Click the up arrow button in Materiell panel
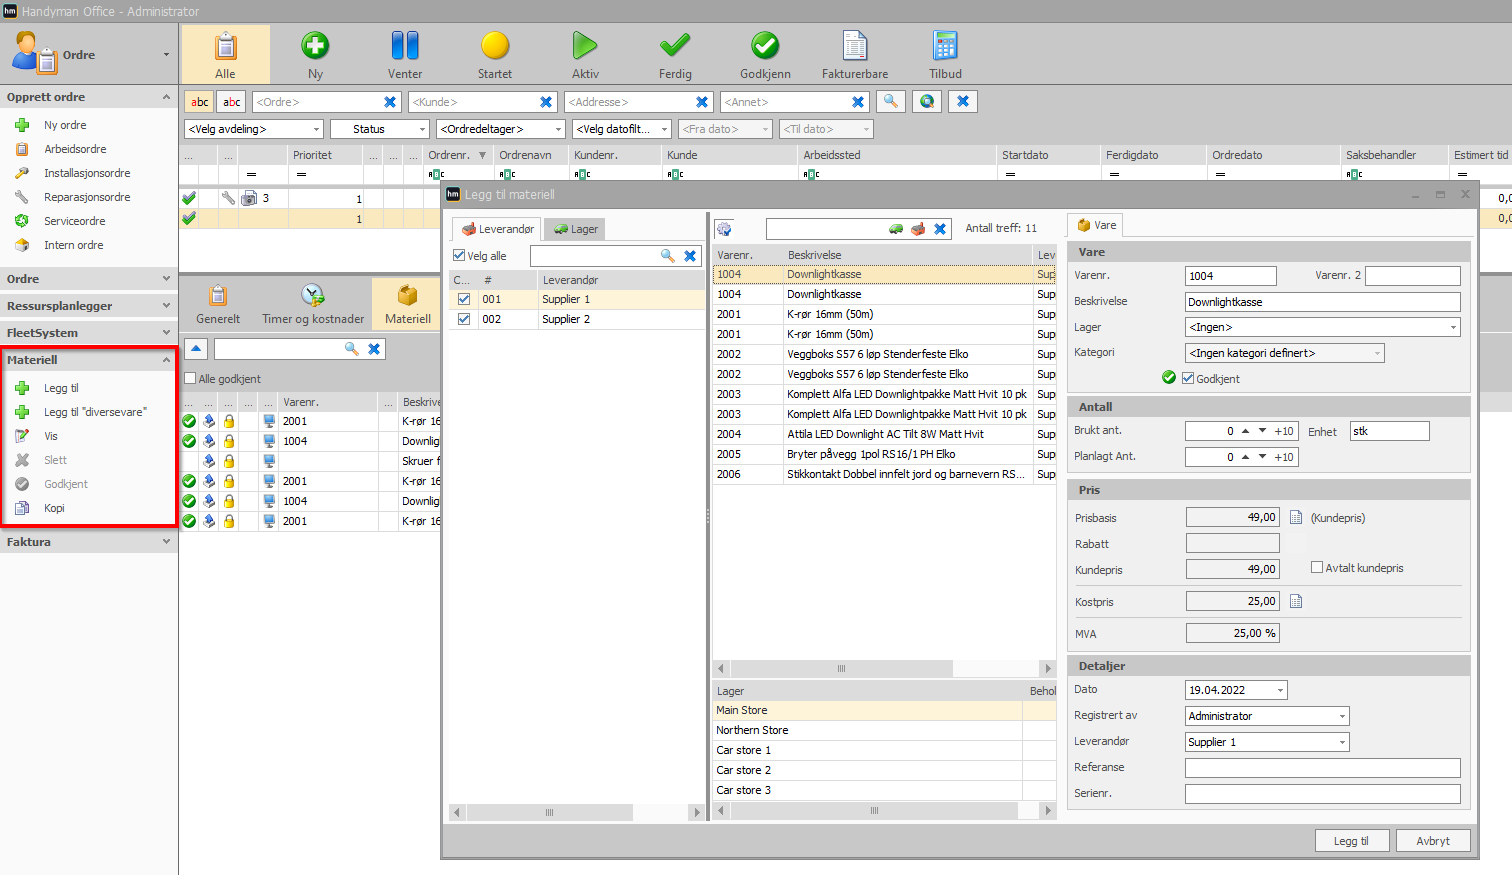 tap(196, 348)
